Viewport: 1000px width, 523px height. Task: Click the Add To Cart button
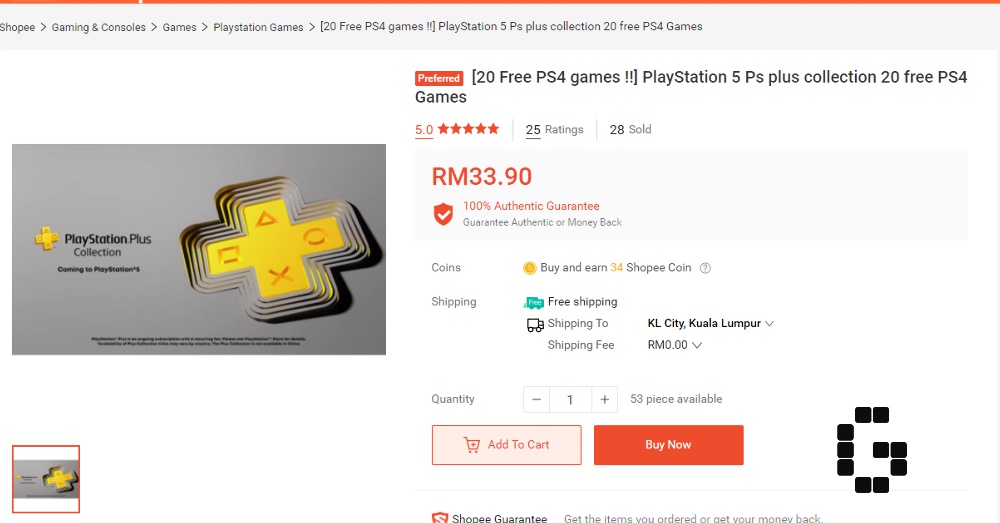(506, 445)
